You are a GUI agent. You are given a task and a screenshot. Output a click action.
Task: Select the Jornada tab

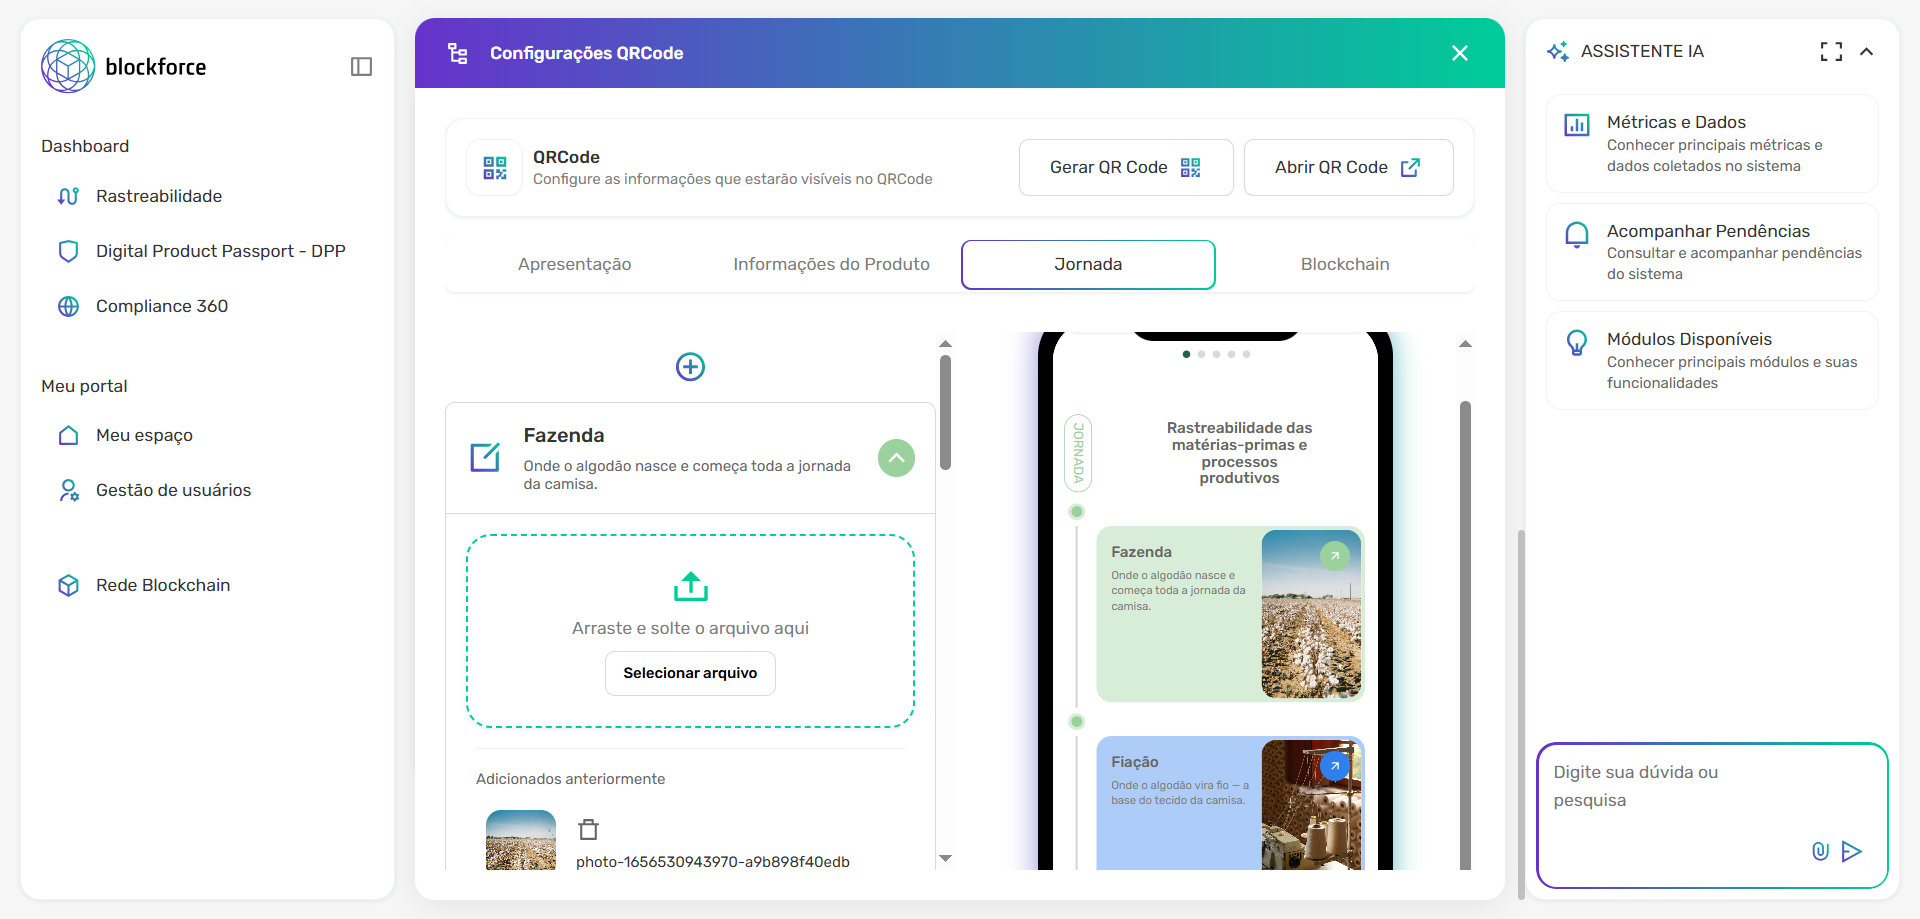point(1088,264)
